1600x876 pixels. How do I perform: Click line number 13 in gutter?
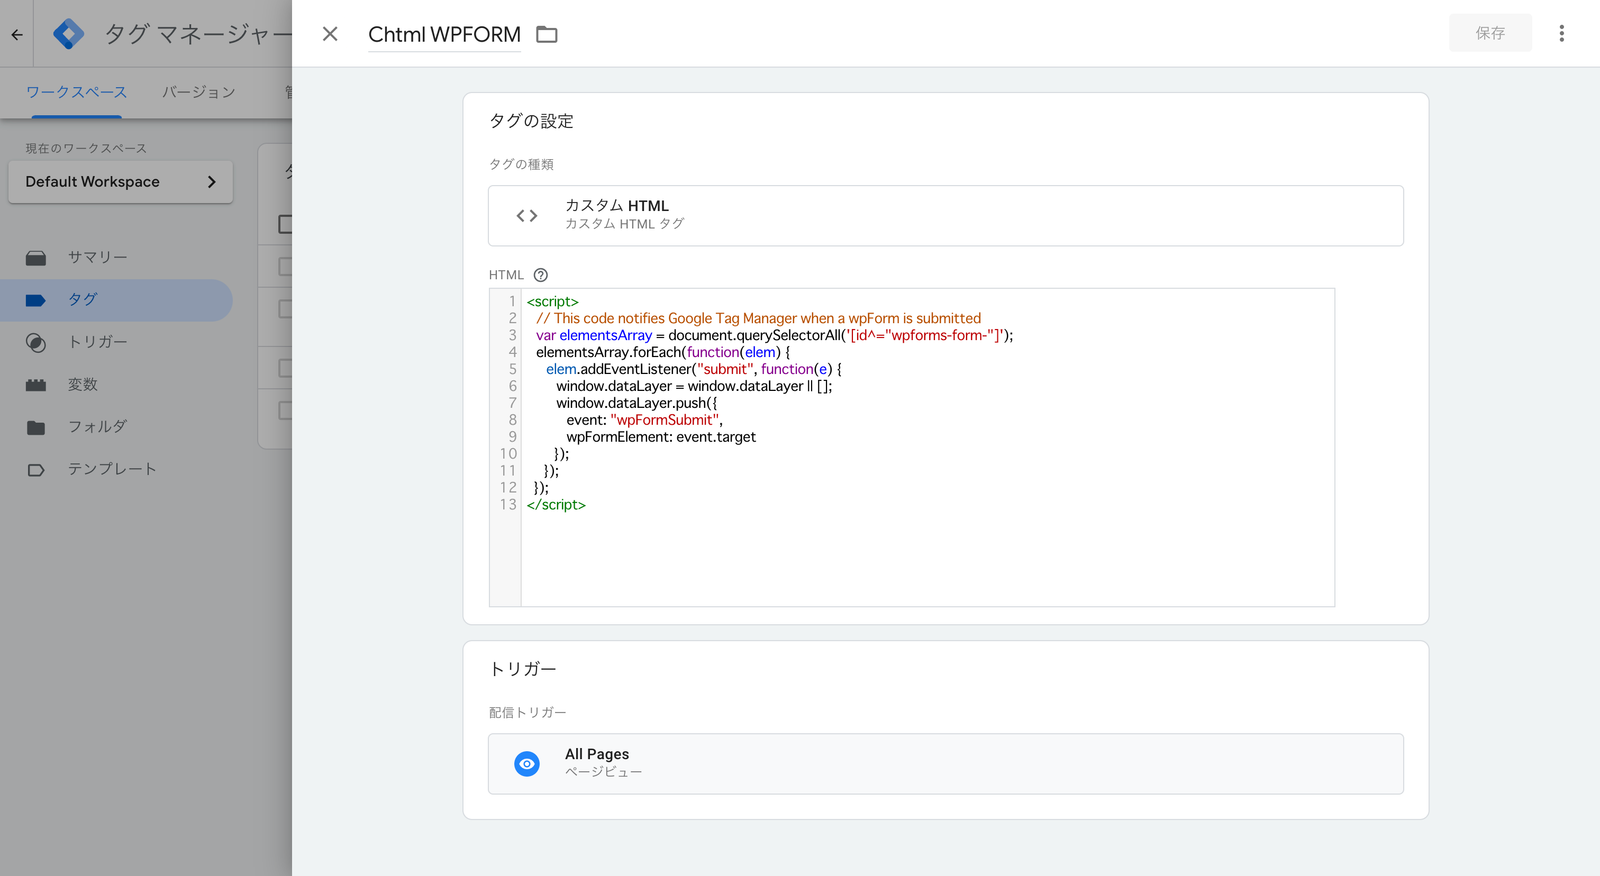point(508,505)
